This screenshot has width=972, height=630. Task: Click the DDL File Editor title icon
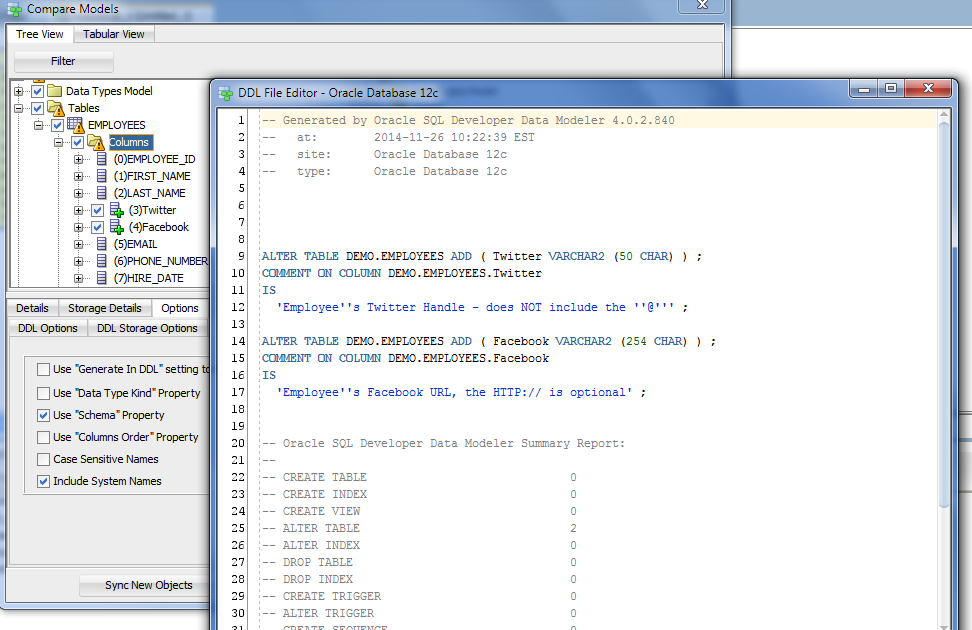point(226,94)
